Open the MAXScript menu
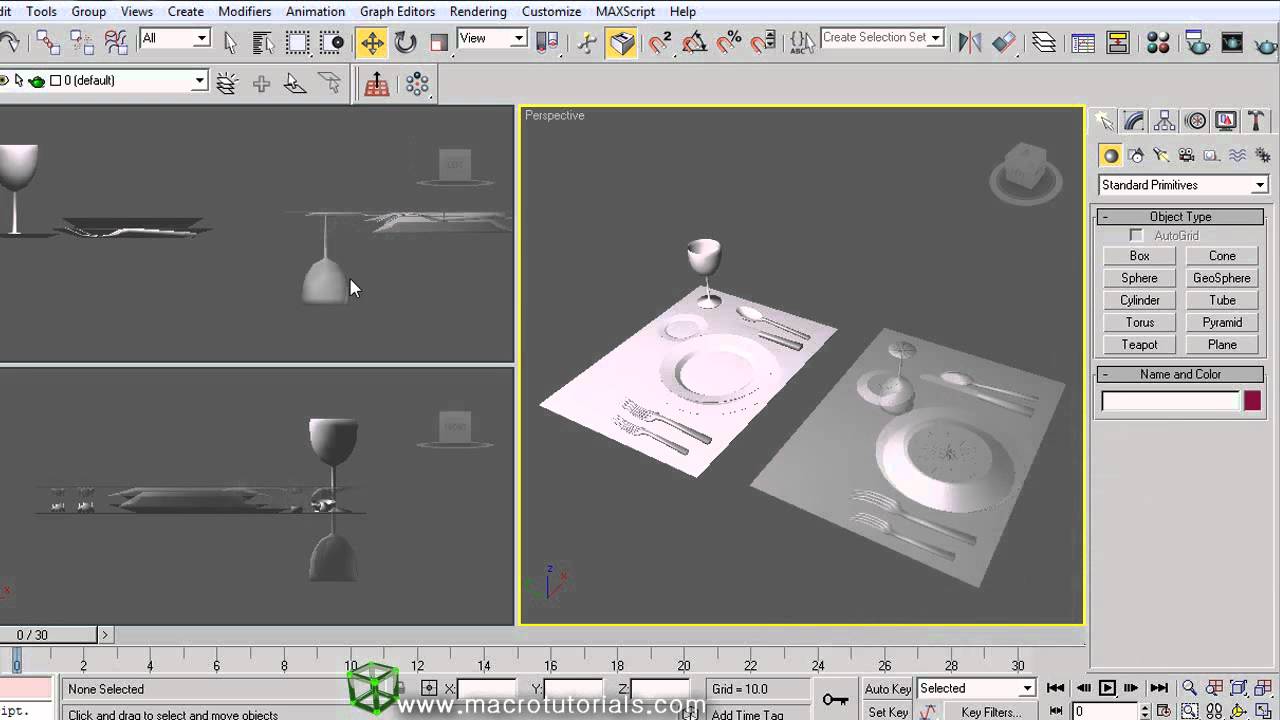This screenshot has height=720, width=1280. click(625, 11)
